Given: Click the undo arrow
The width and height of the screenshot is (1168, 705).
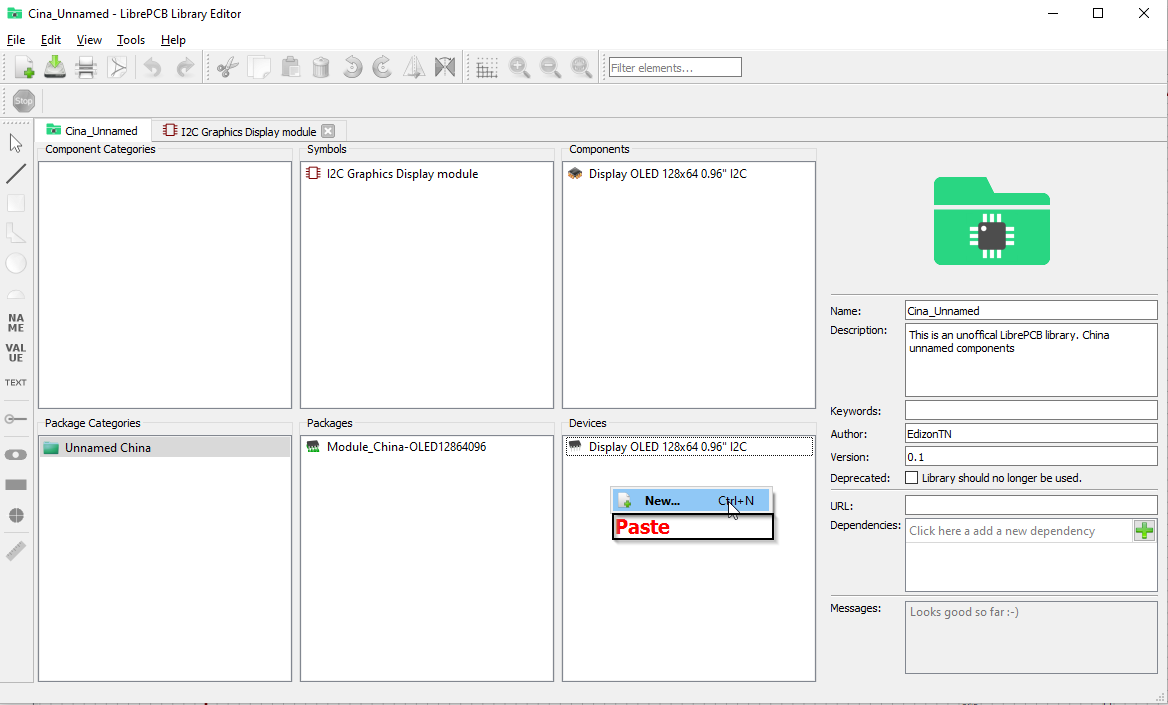Looking at the screenshot, I should click(x=151, y=66).
